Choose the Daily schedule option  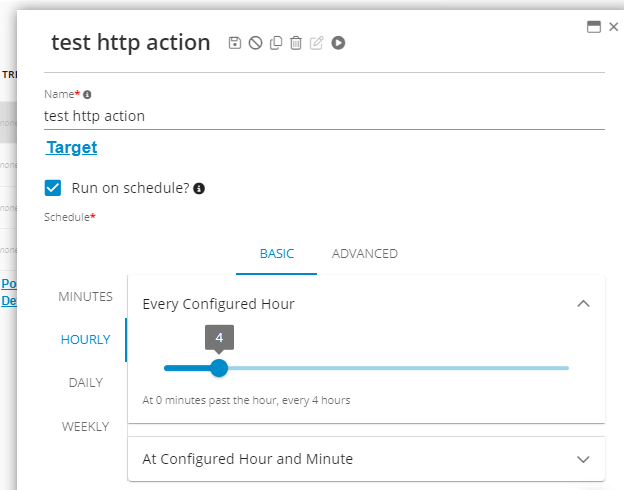coord(86,382)
